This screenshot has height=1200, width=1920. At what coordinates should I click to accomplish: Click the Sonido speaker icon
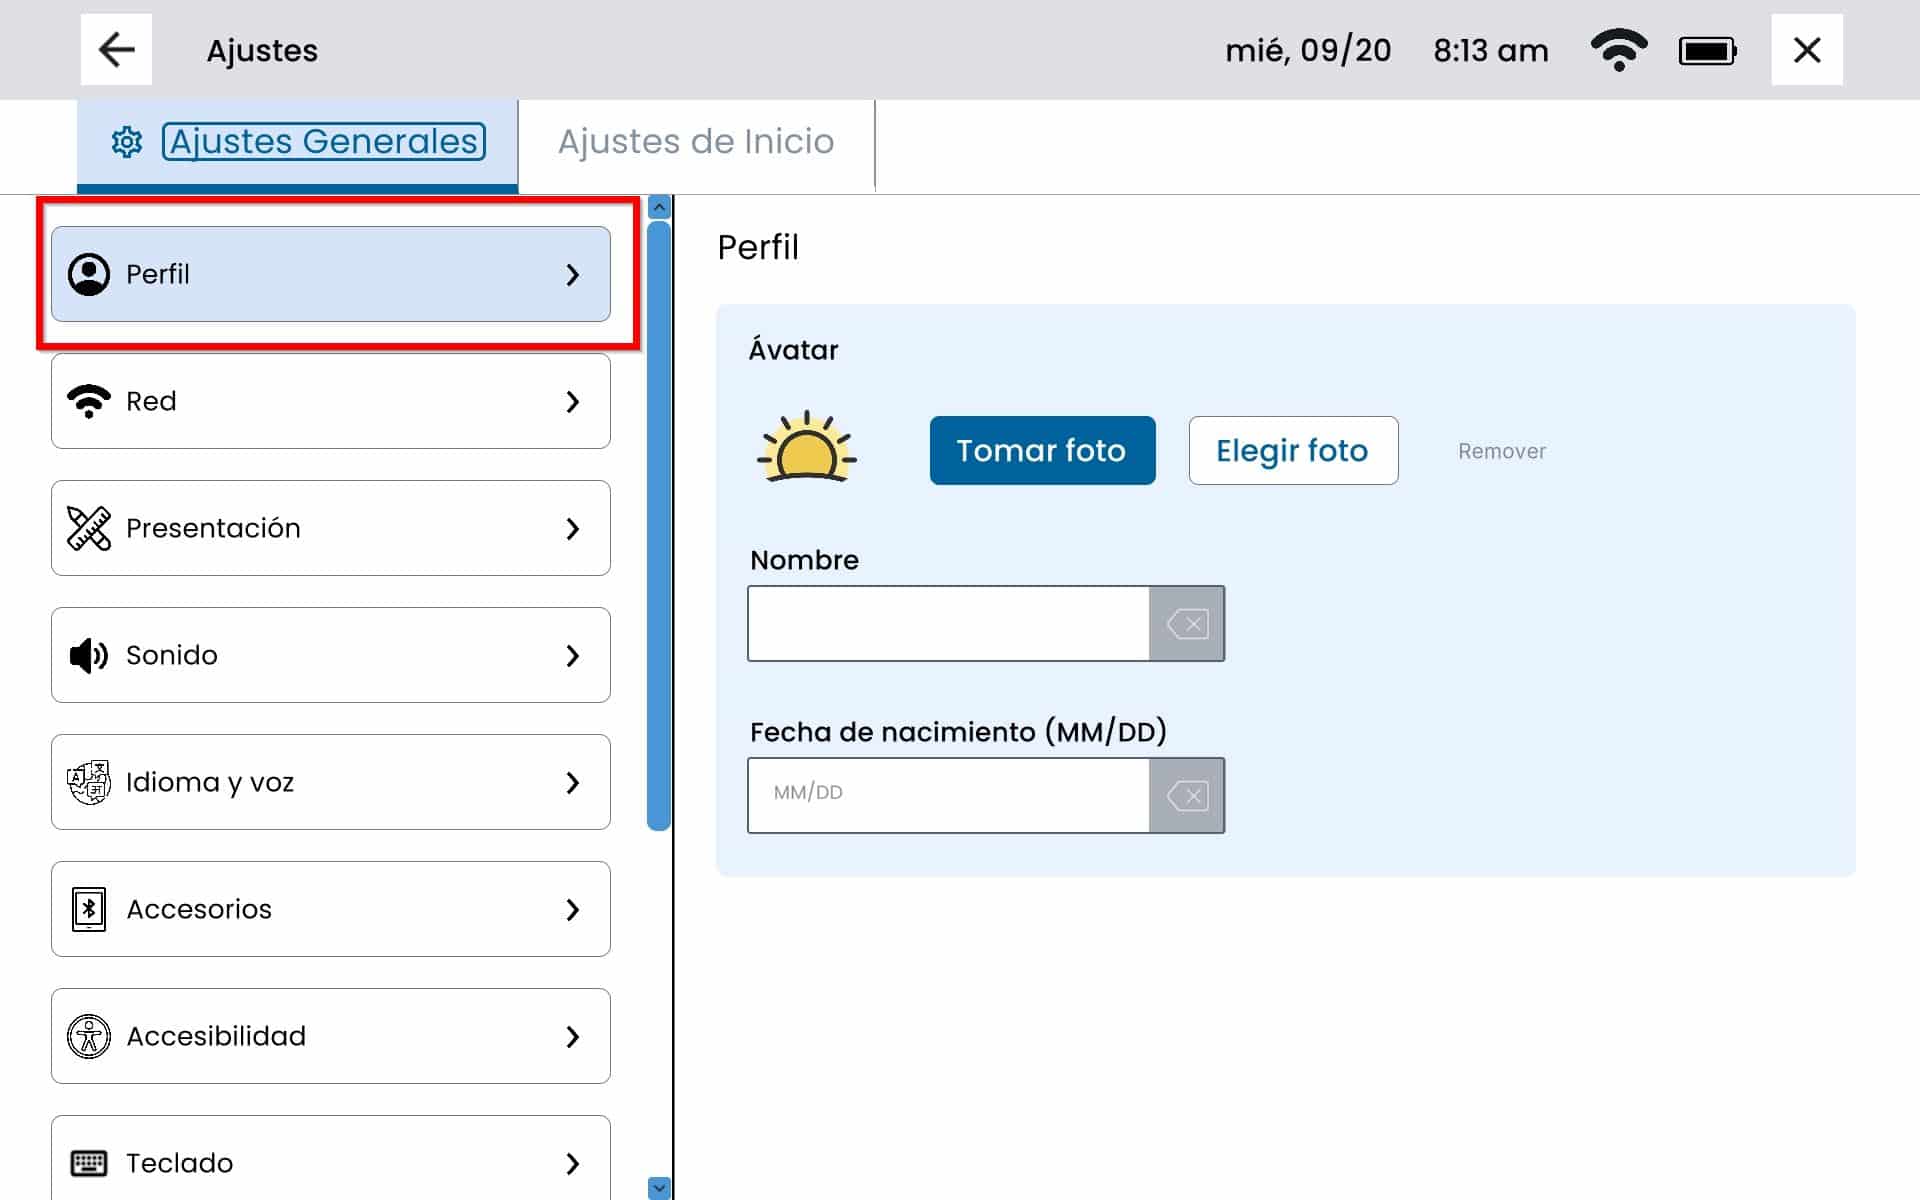tap(89, 655)
